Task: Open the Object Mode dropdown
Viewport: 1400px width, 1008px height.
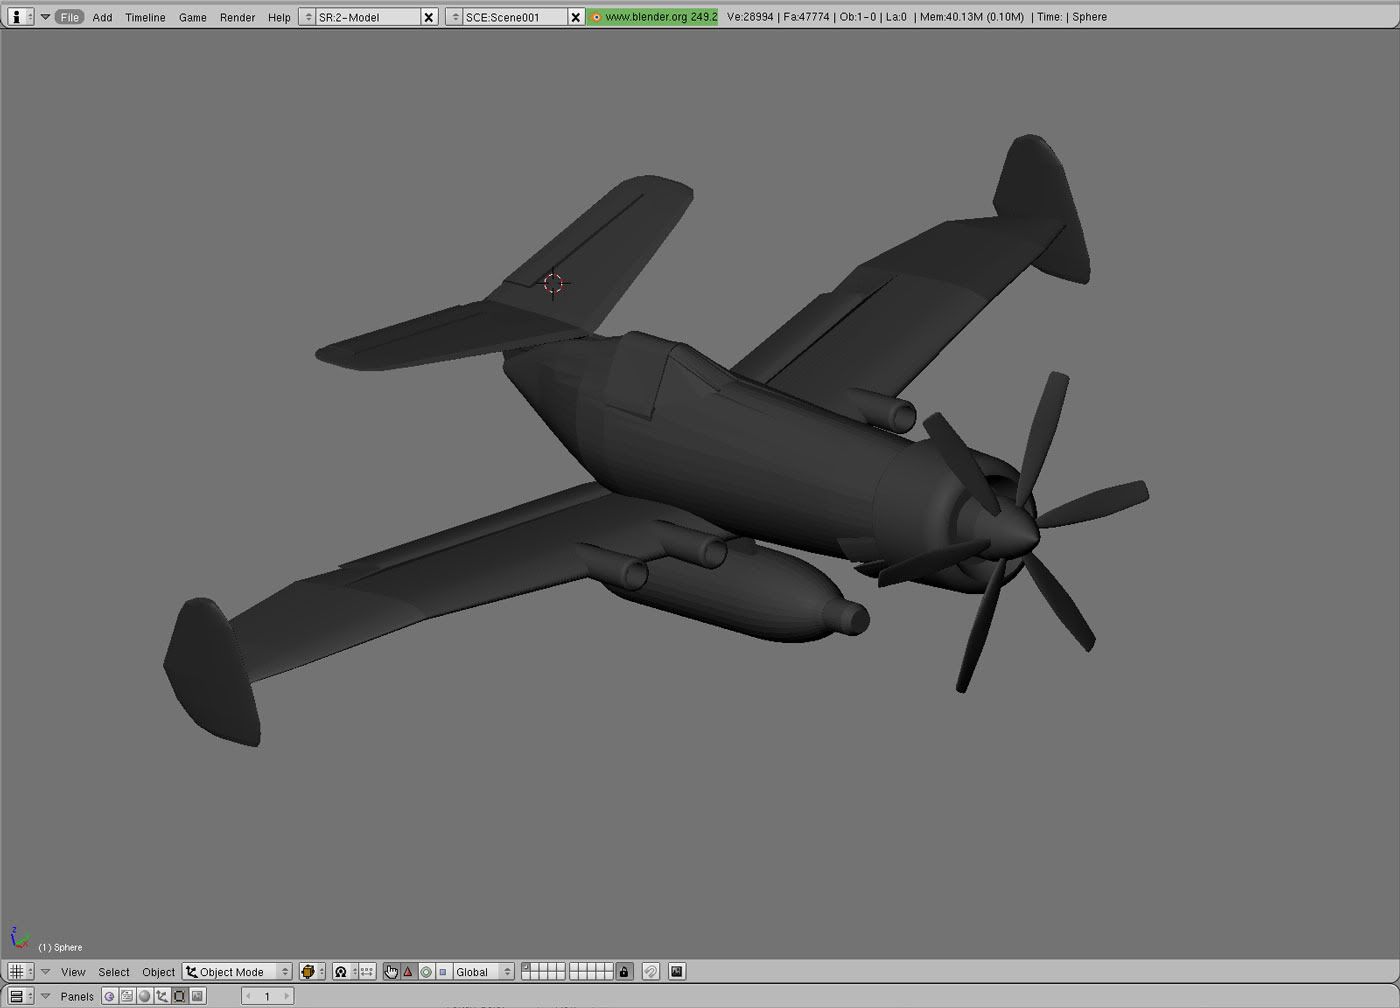Action: [237, 971]
